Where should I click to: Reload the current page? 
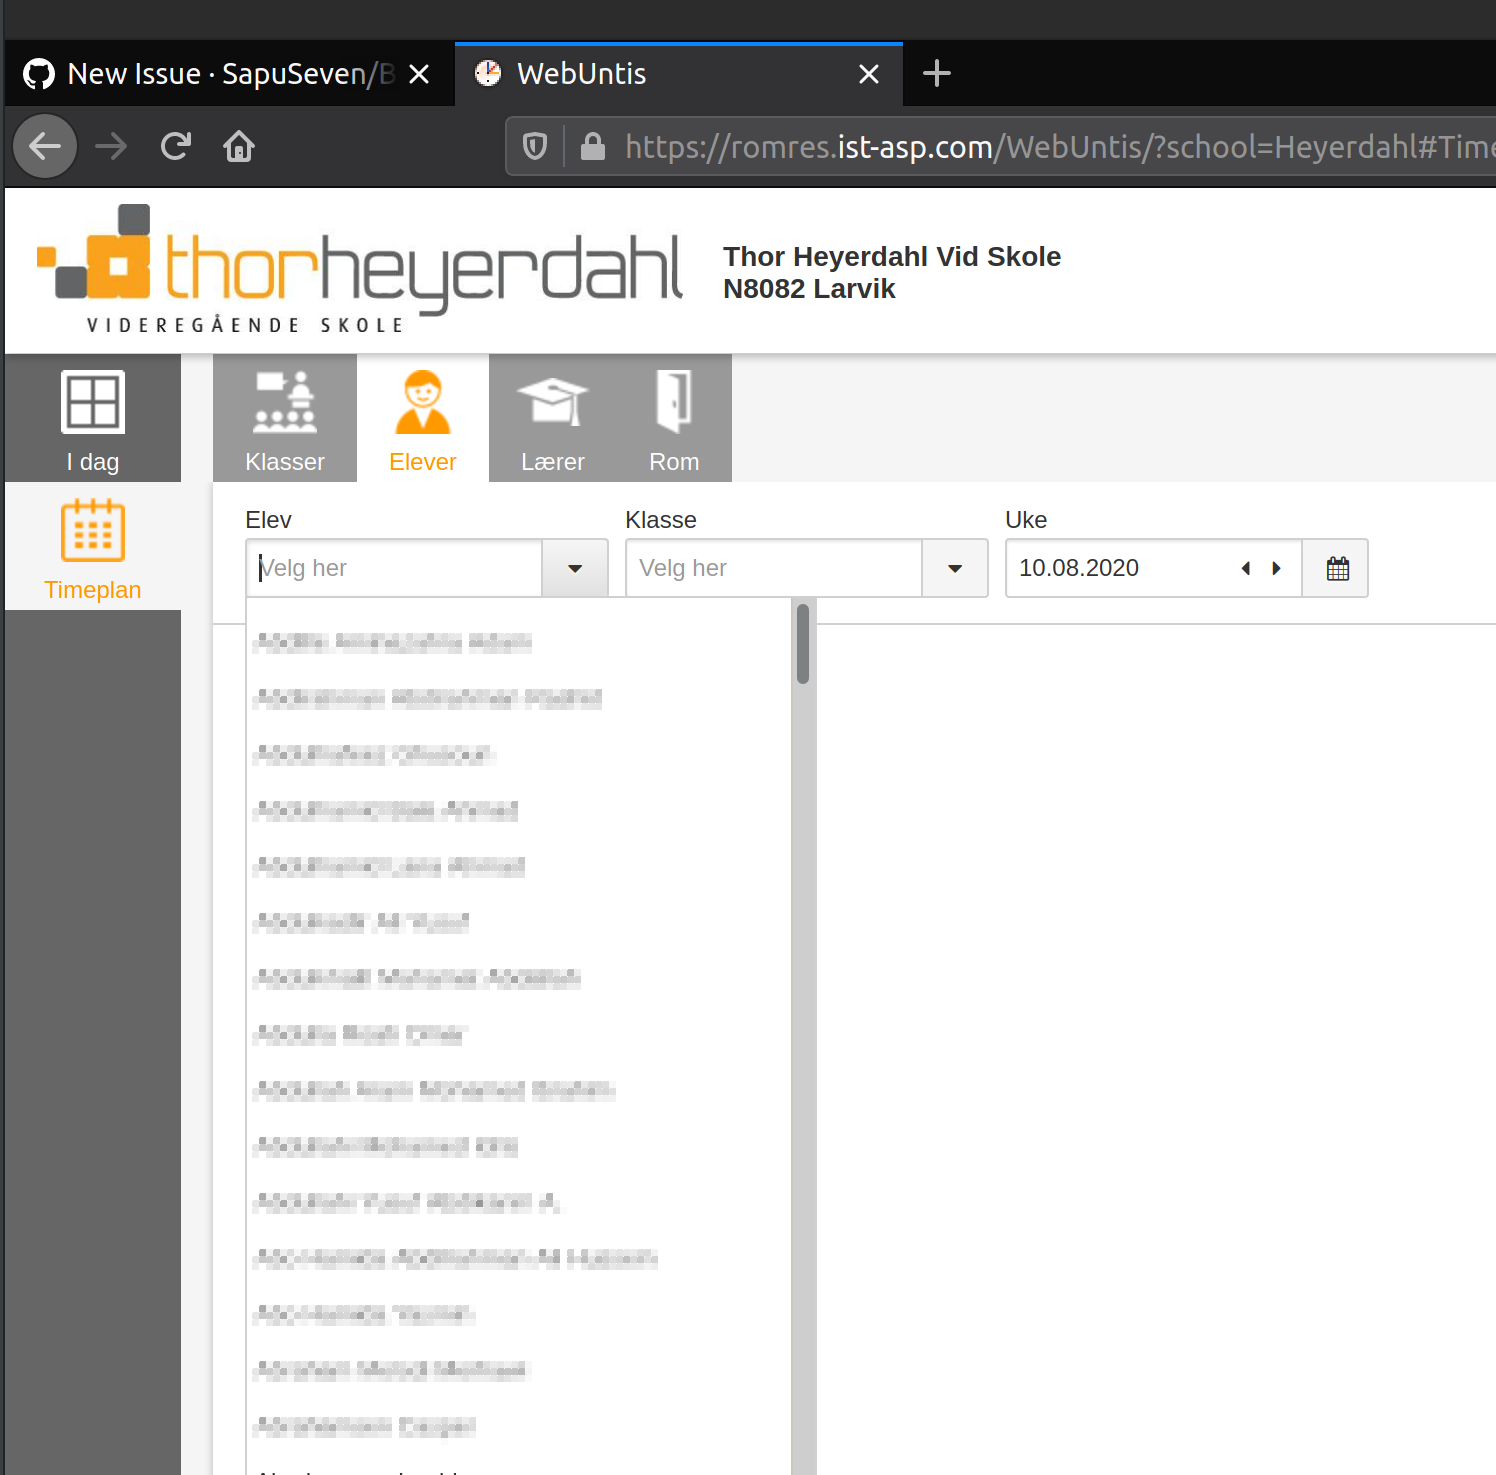176,146
